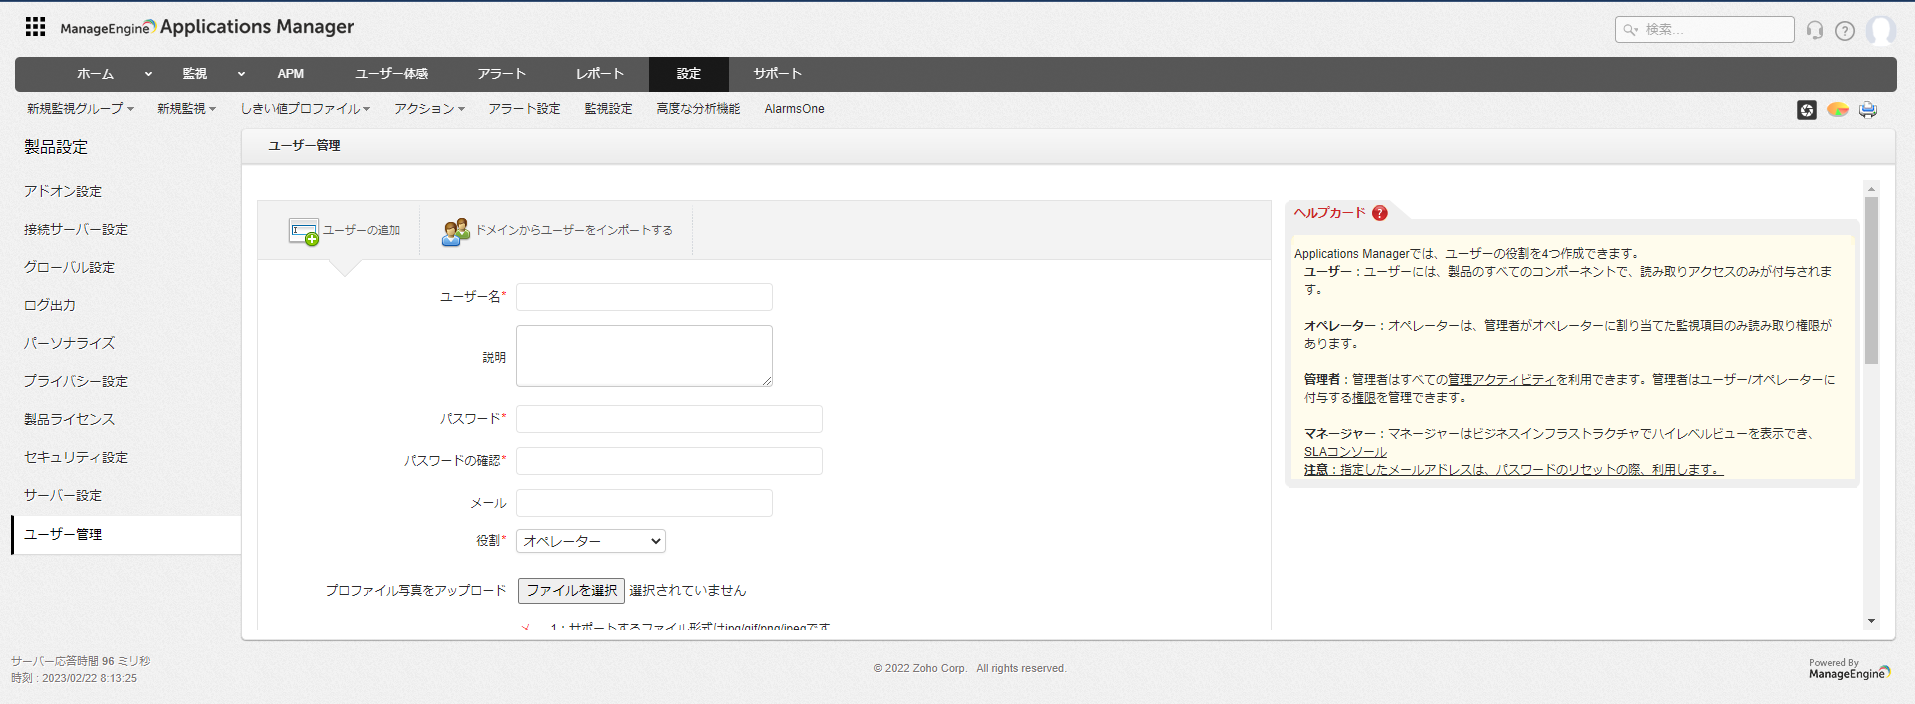Open the ユーザー体感 tab
The width and height of the screenshot is (1915, 704).
[x=392, y=74]
